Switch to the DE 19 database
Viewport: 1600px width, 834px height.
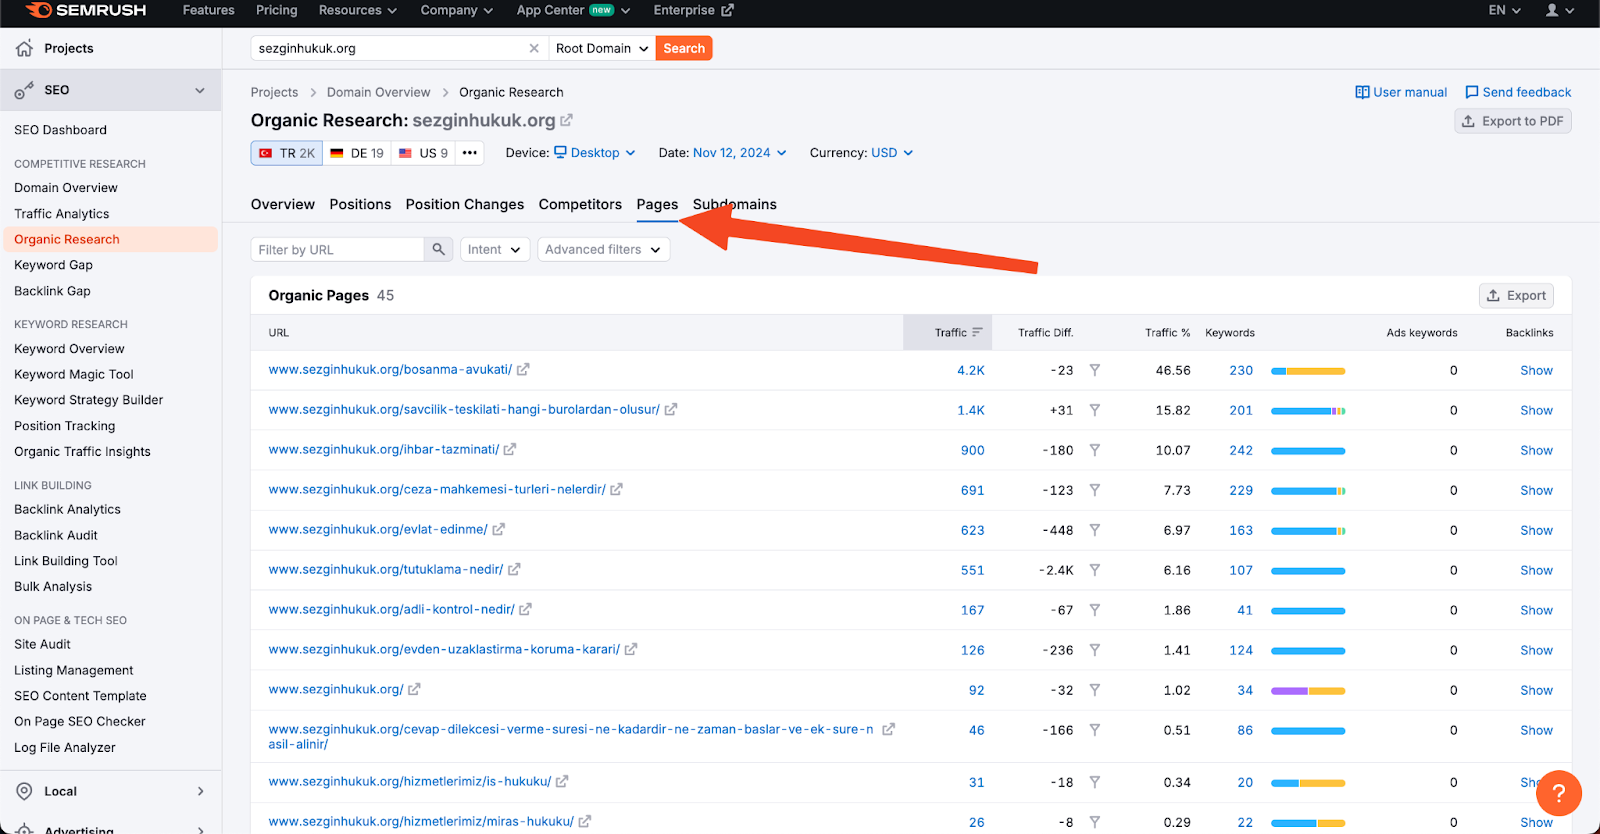click(x=357, y=153)
